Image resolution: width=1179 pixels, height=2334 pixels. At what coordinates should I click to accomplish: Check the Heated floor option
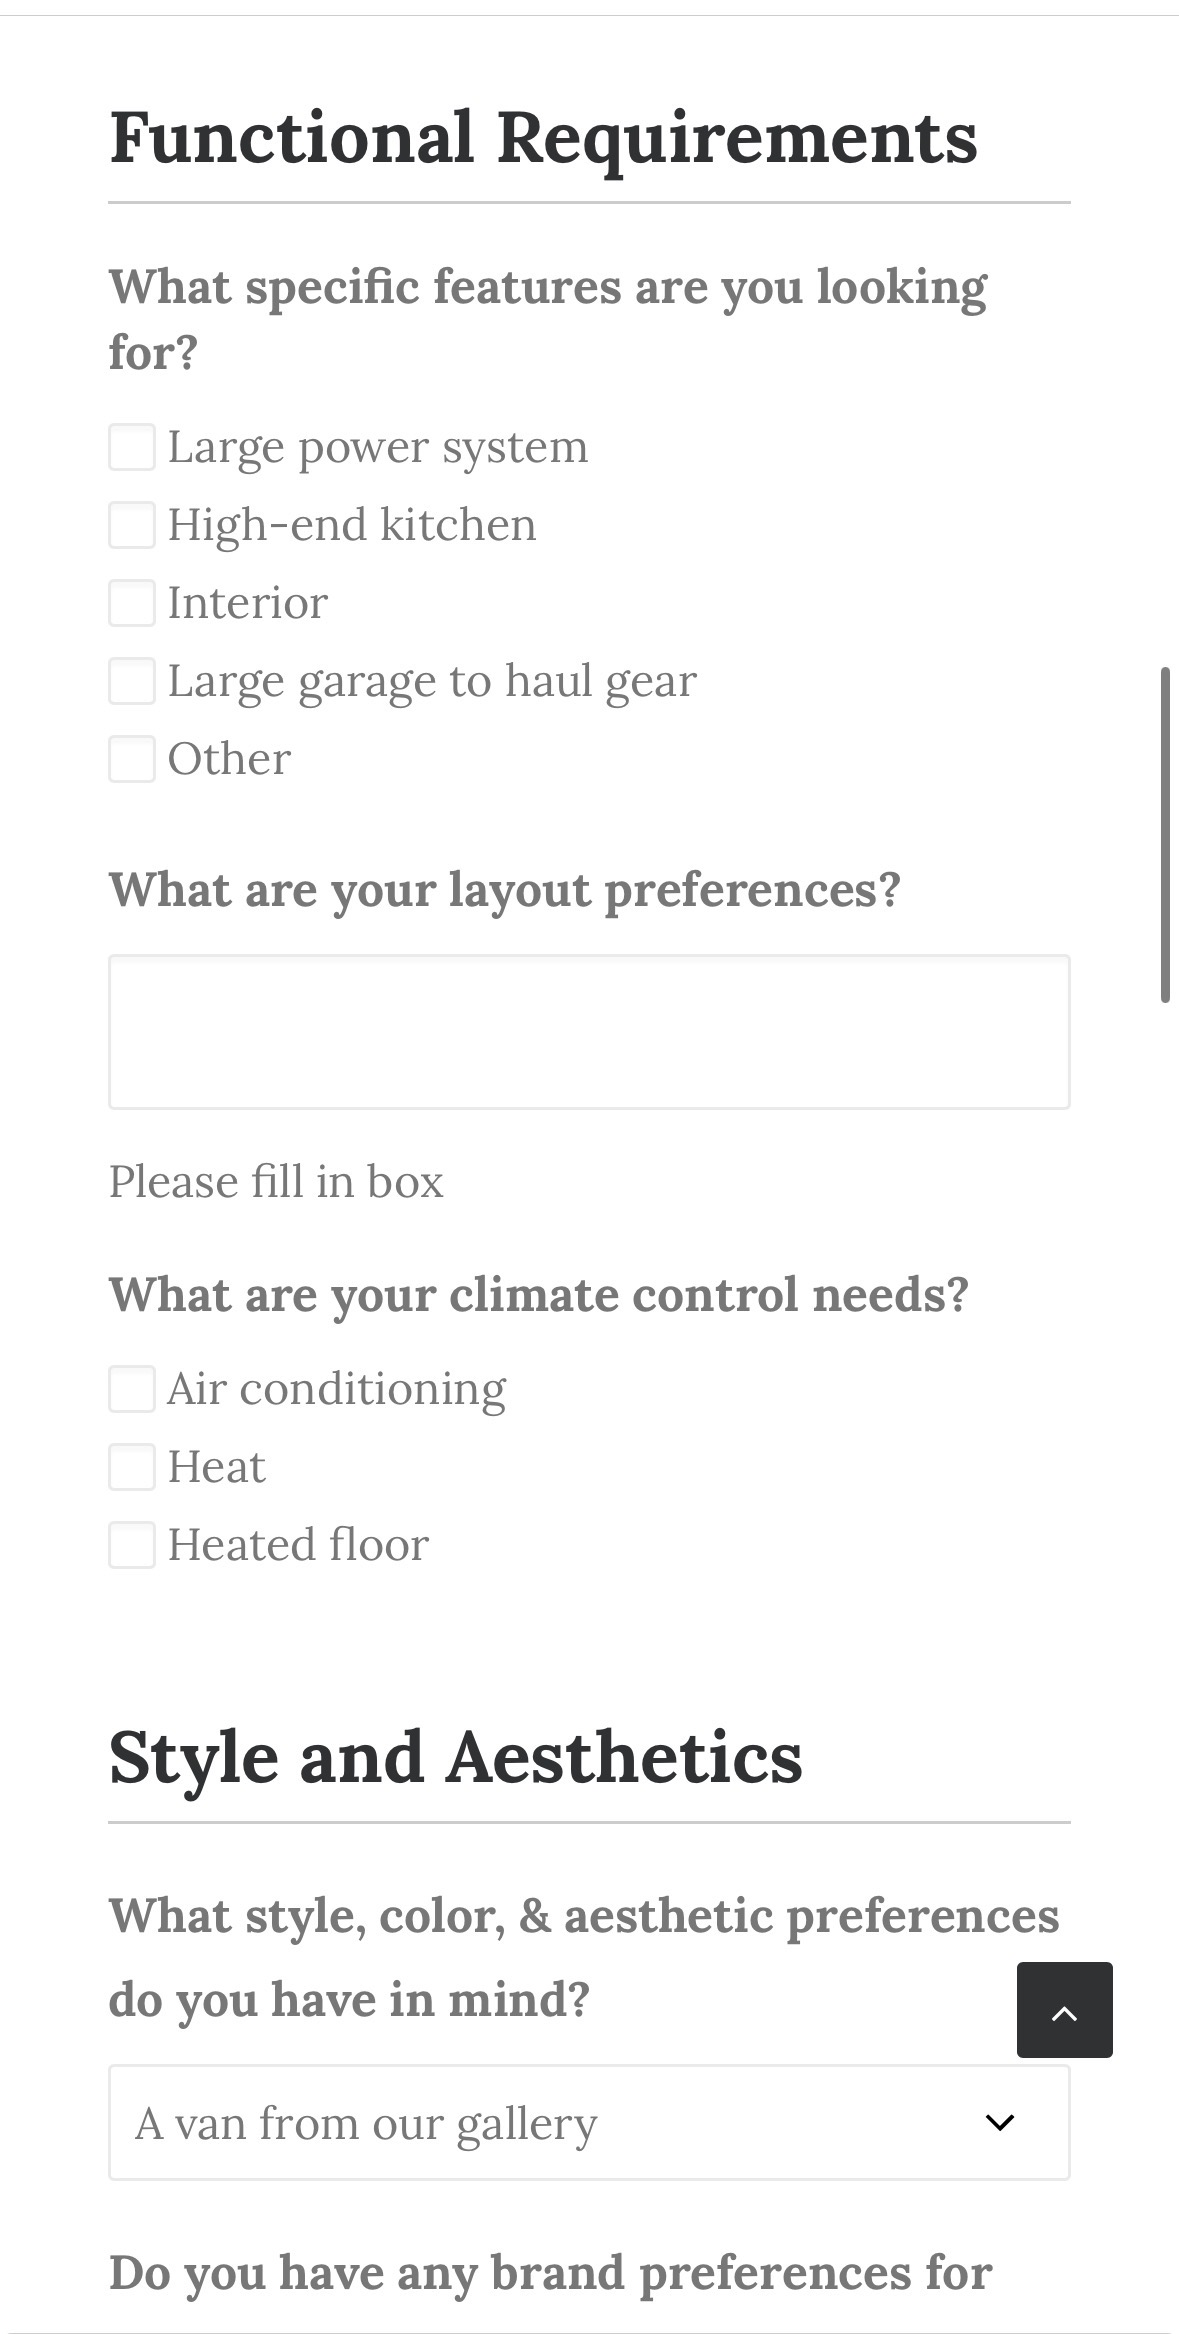pos(132,1545)
